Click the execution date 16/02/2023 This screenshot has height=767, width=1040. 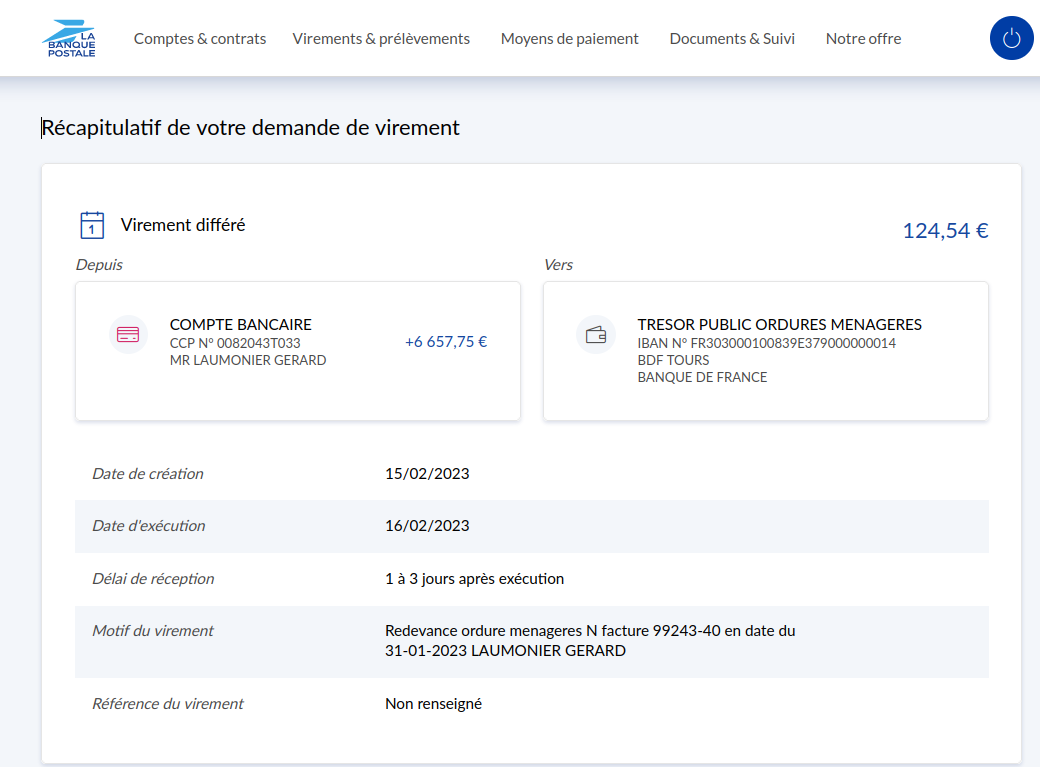click(x=427, y=526)
